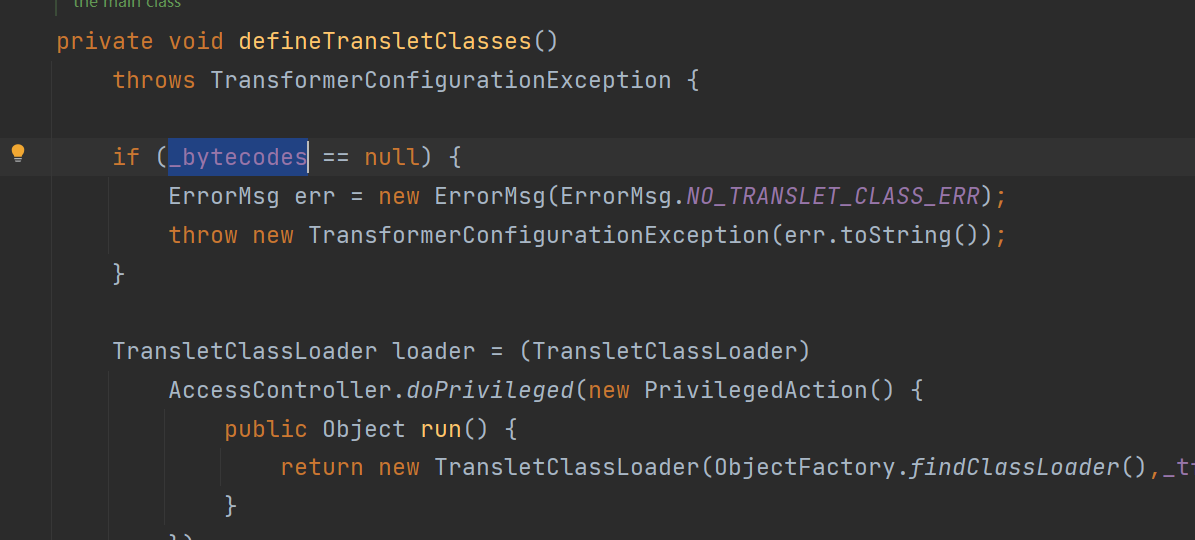This screenshot has width=1195, height=540.
Task: Click the ErrorMsg type before err
Action: point(225,197)
